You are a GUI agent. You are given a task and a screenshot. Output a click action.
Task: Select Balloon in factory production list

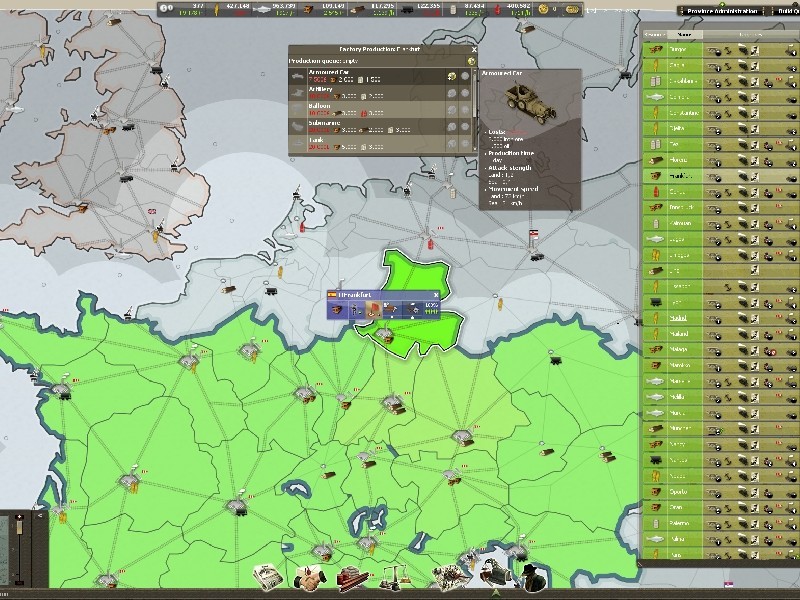click(380, 110)
